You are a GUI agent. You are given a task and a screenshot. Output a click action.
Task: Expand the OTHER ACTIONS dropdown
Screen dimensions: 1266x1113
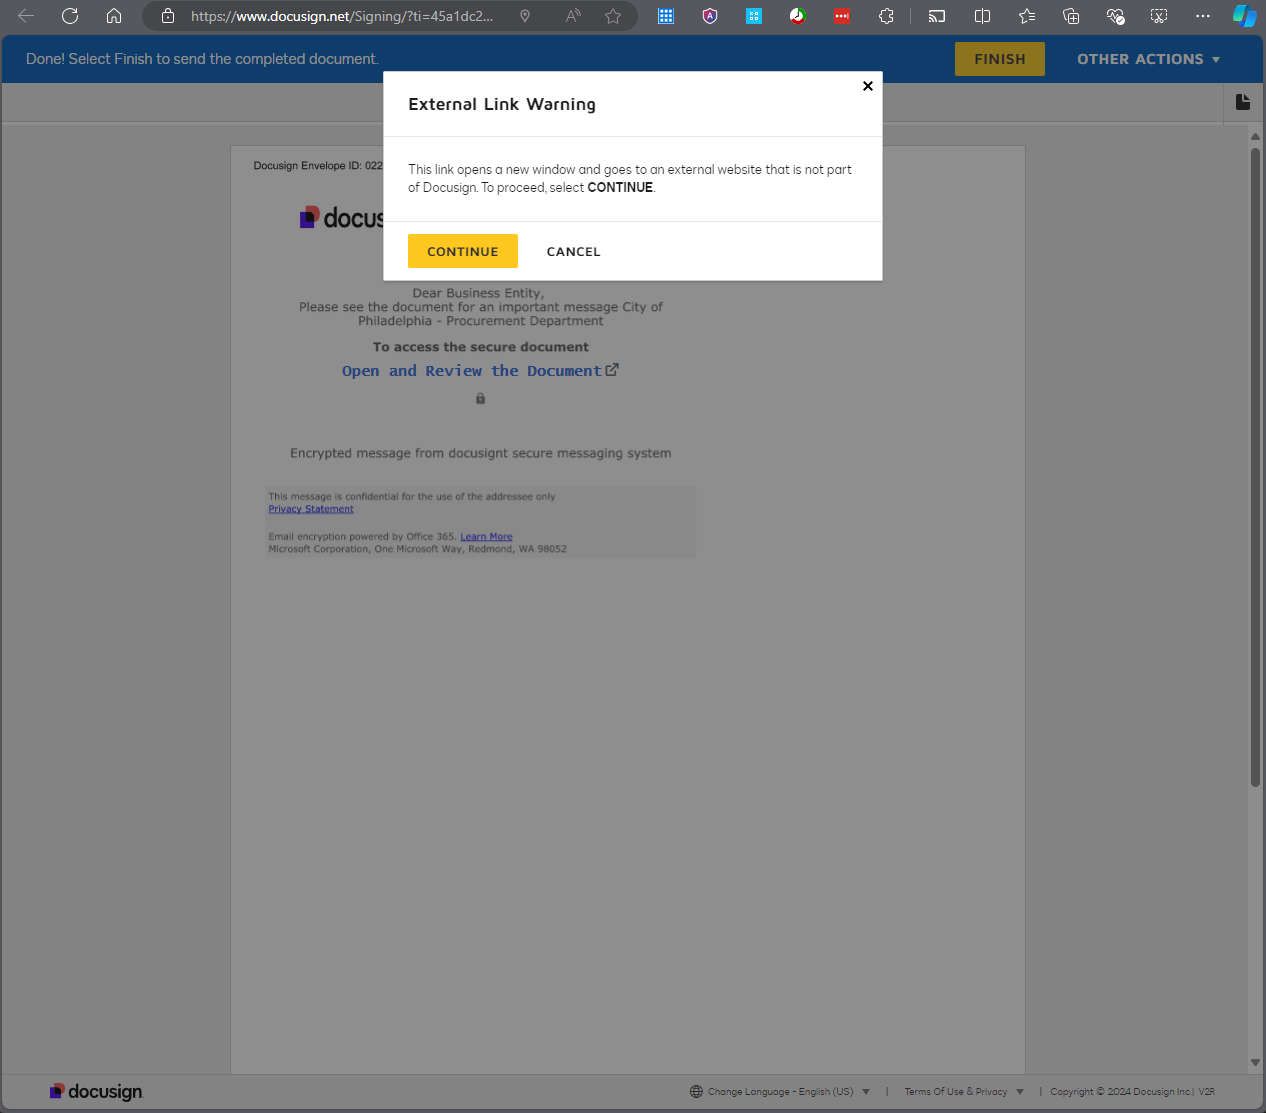pos(1149,59)
